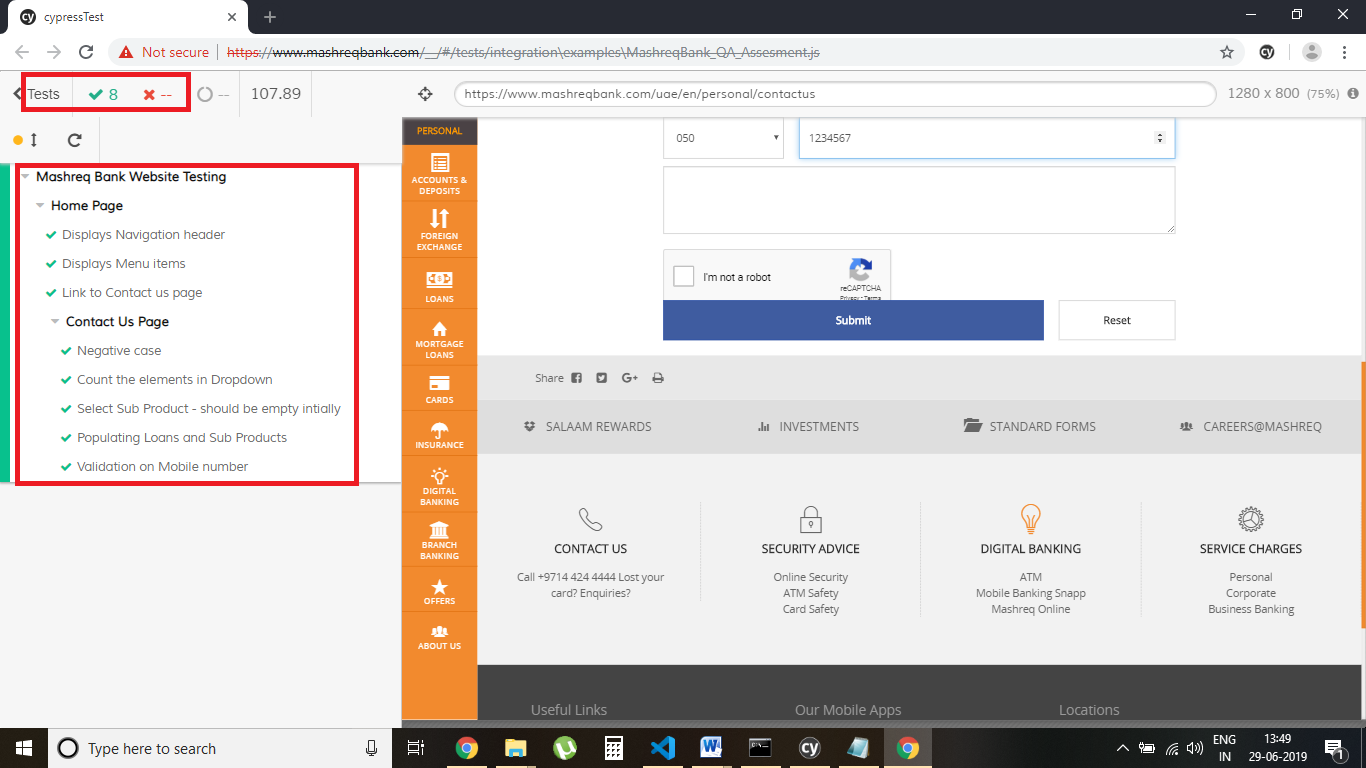1366x768 pixels.
Task: Select the Negative case test
Action: [x=119, y=351]
